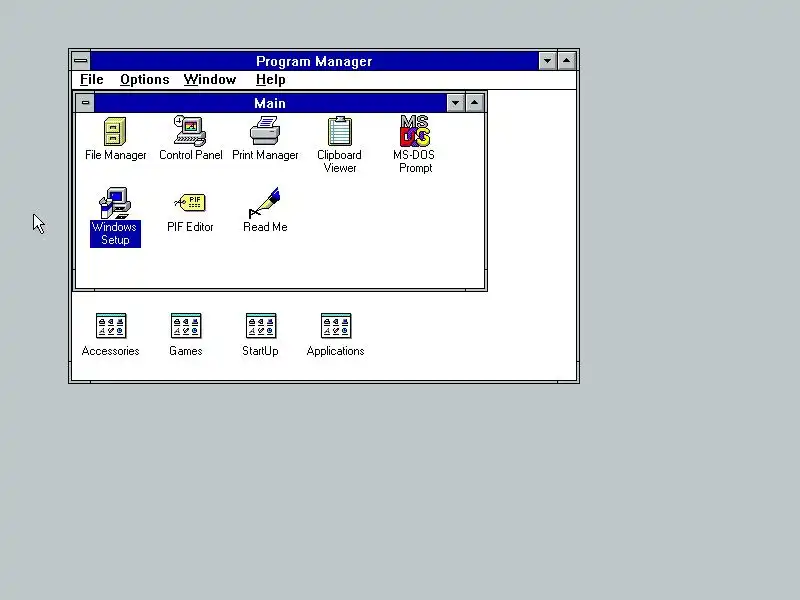Click the "Applications" label text

336,351
